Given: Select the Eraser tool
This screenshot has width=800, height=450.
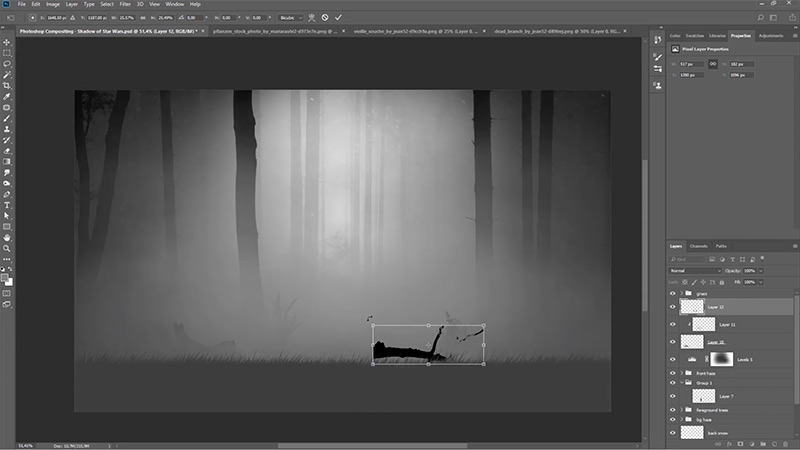Looking at the screenshot, I should click(7, 151).
